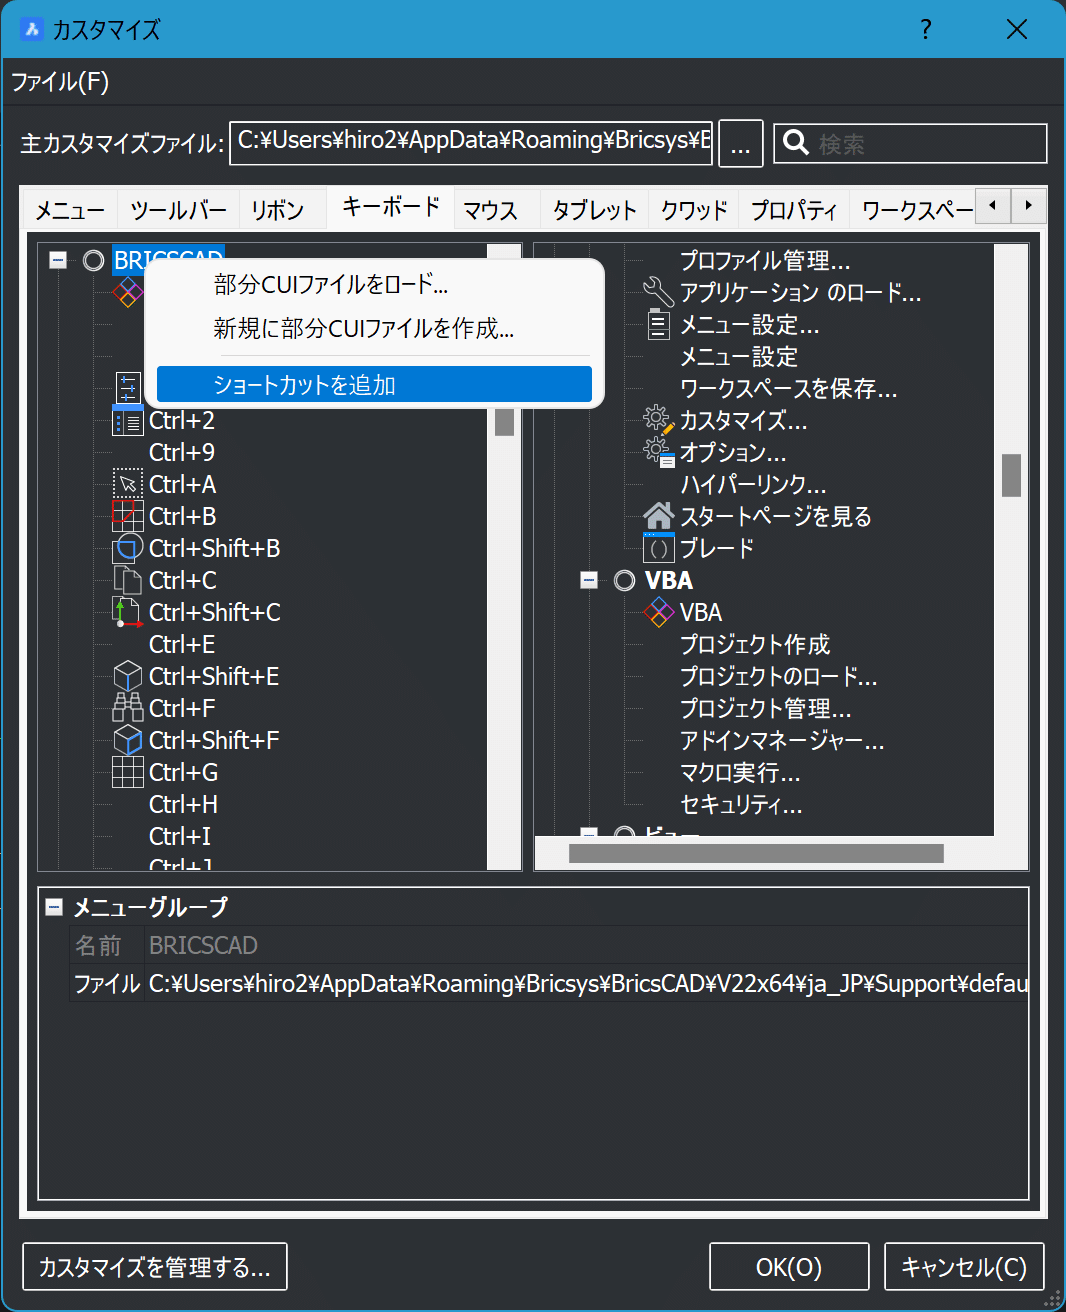
Task: Switch to the リボン tab
Action: [277, 210]
